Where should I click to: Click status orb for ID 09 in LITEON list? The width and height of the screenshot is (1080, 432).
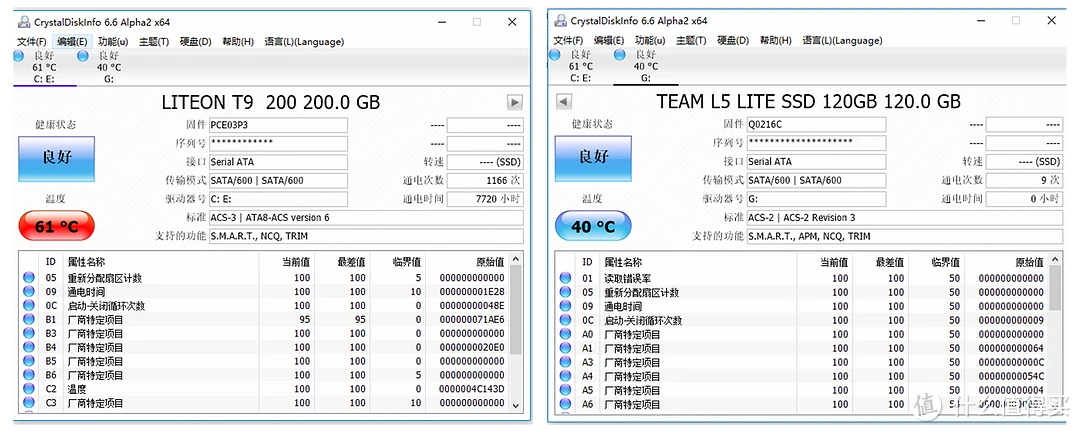click(29, 291)
